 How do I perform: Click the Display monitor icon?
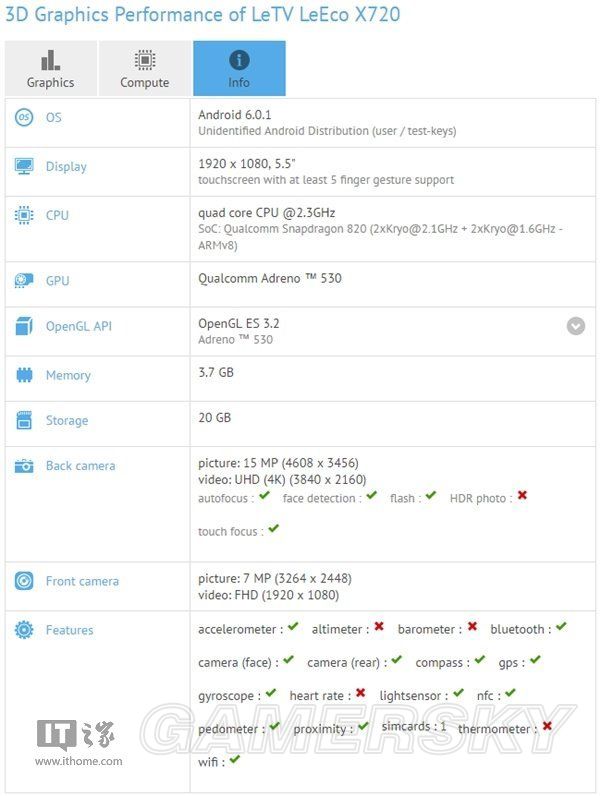[24, 166]
